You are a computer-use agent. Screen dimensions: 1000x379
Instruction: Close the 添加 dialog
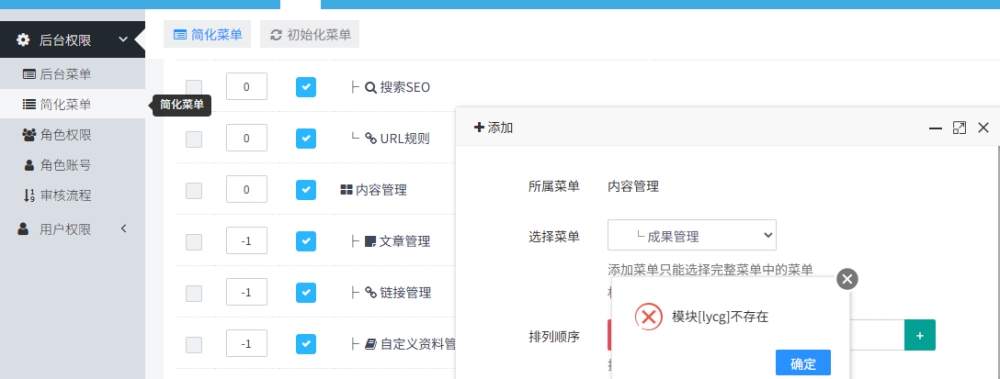[983, 128]
